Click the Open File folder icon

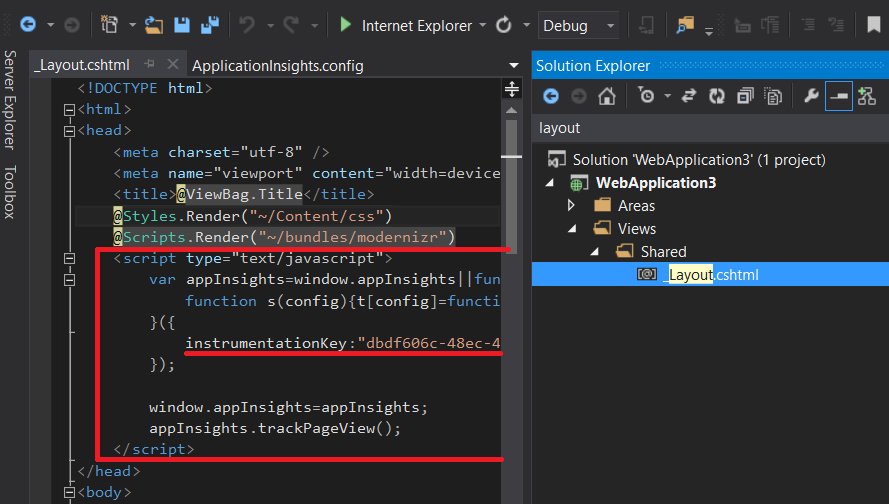point(153,25)
